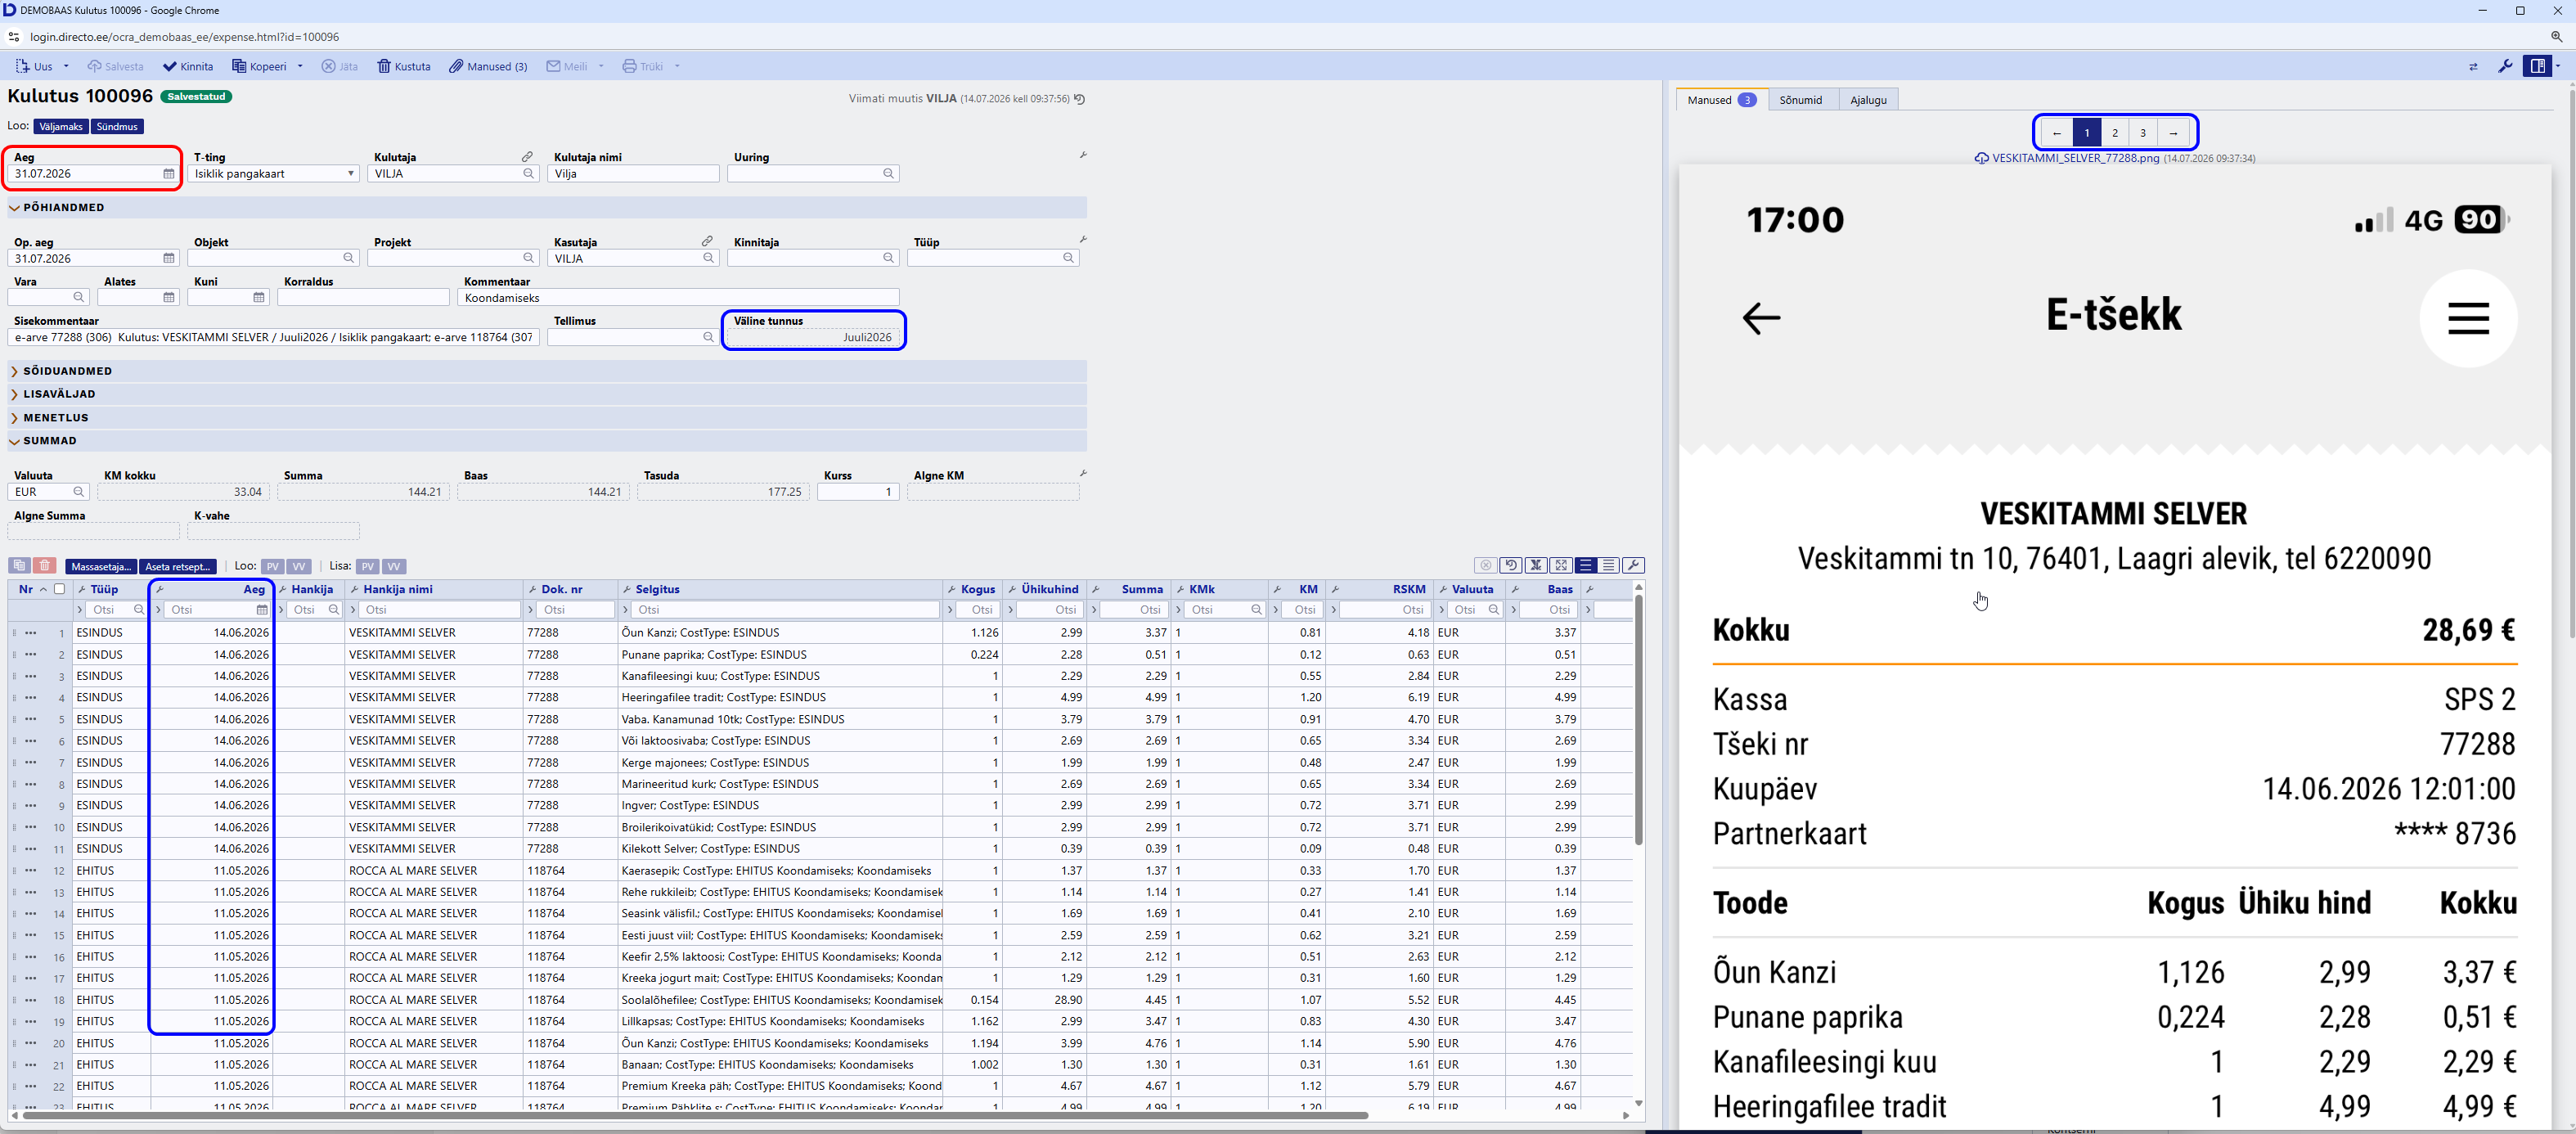Click the fullscreen expand icon above the table

[x=1561, y=566]
